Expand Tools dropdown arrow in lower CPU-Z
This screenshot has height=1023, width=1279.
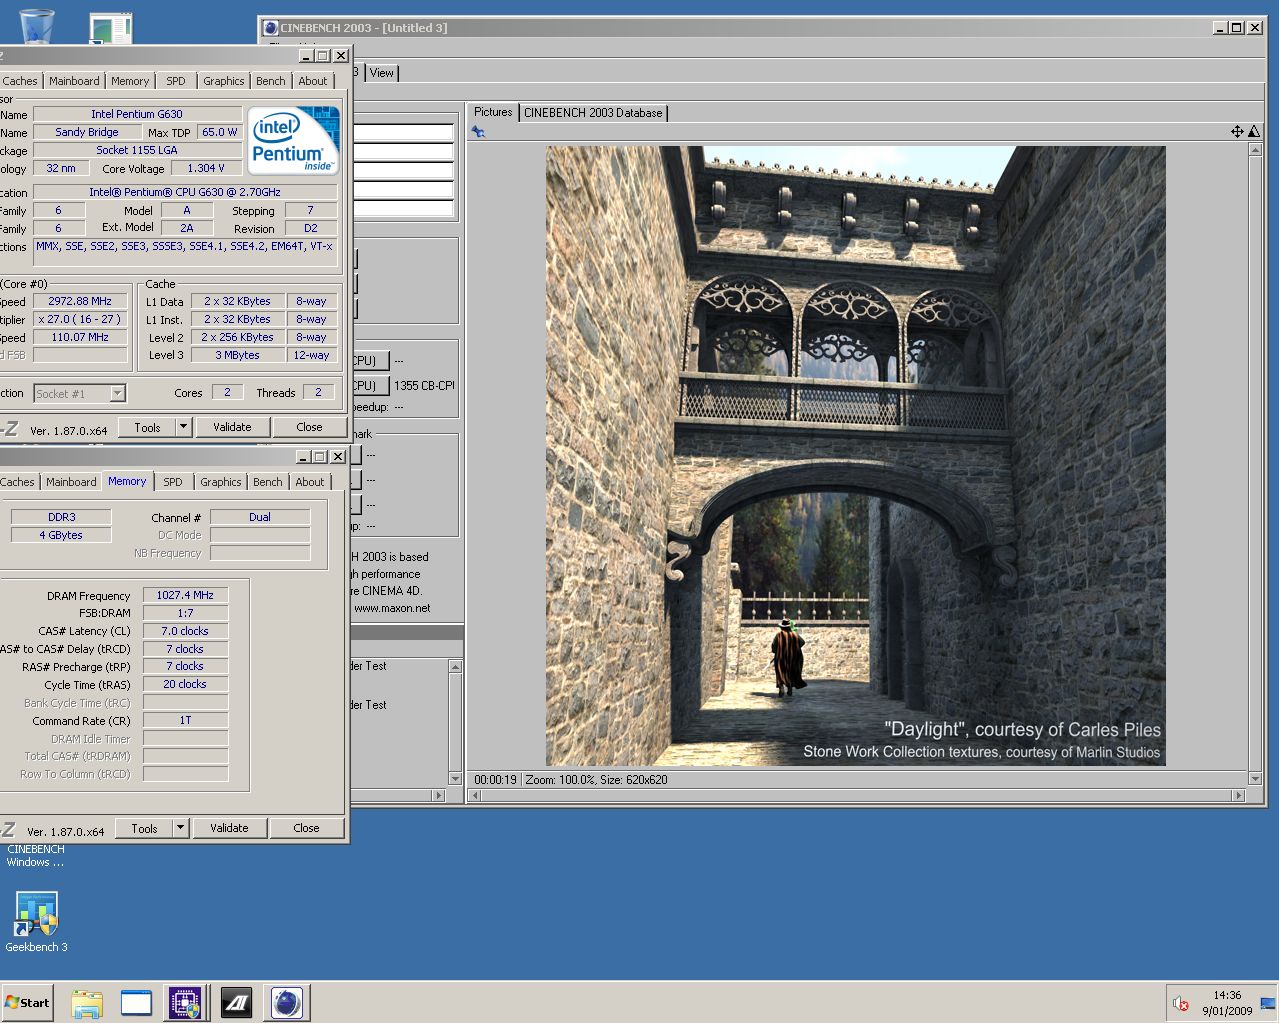[x=180, y=828]
